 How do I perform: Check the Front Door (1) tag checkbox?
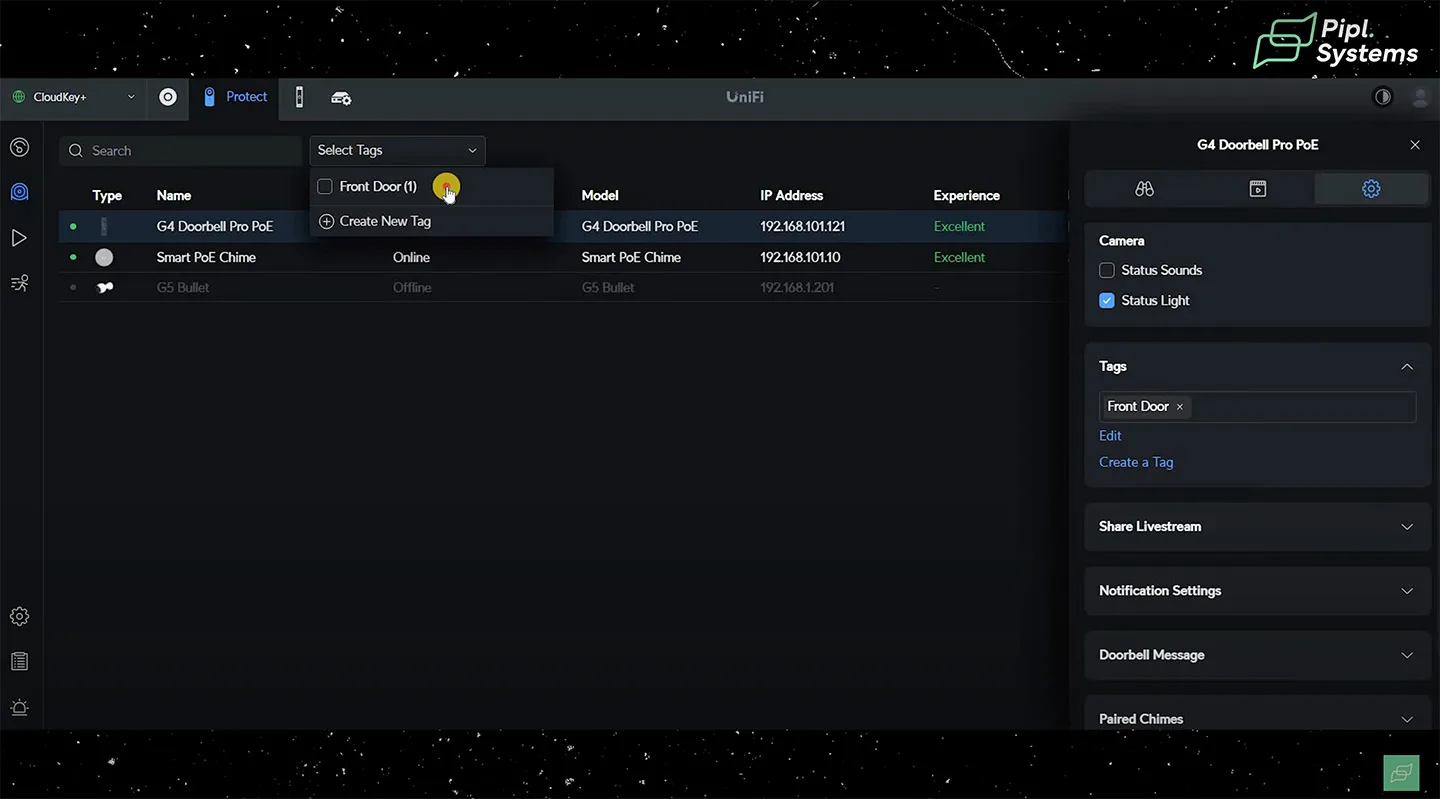(x=325, y=187)
